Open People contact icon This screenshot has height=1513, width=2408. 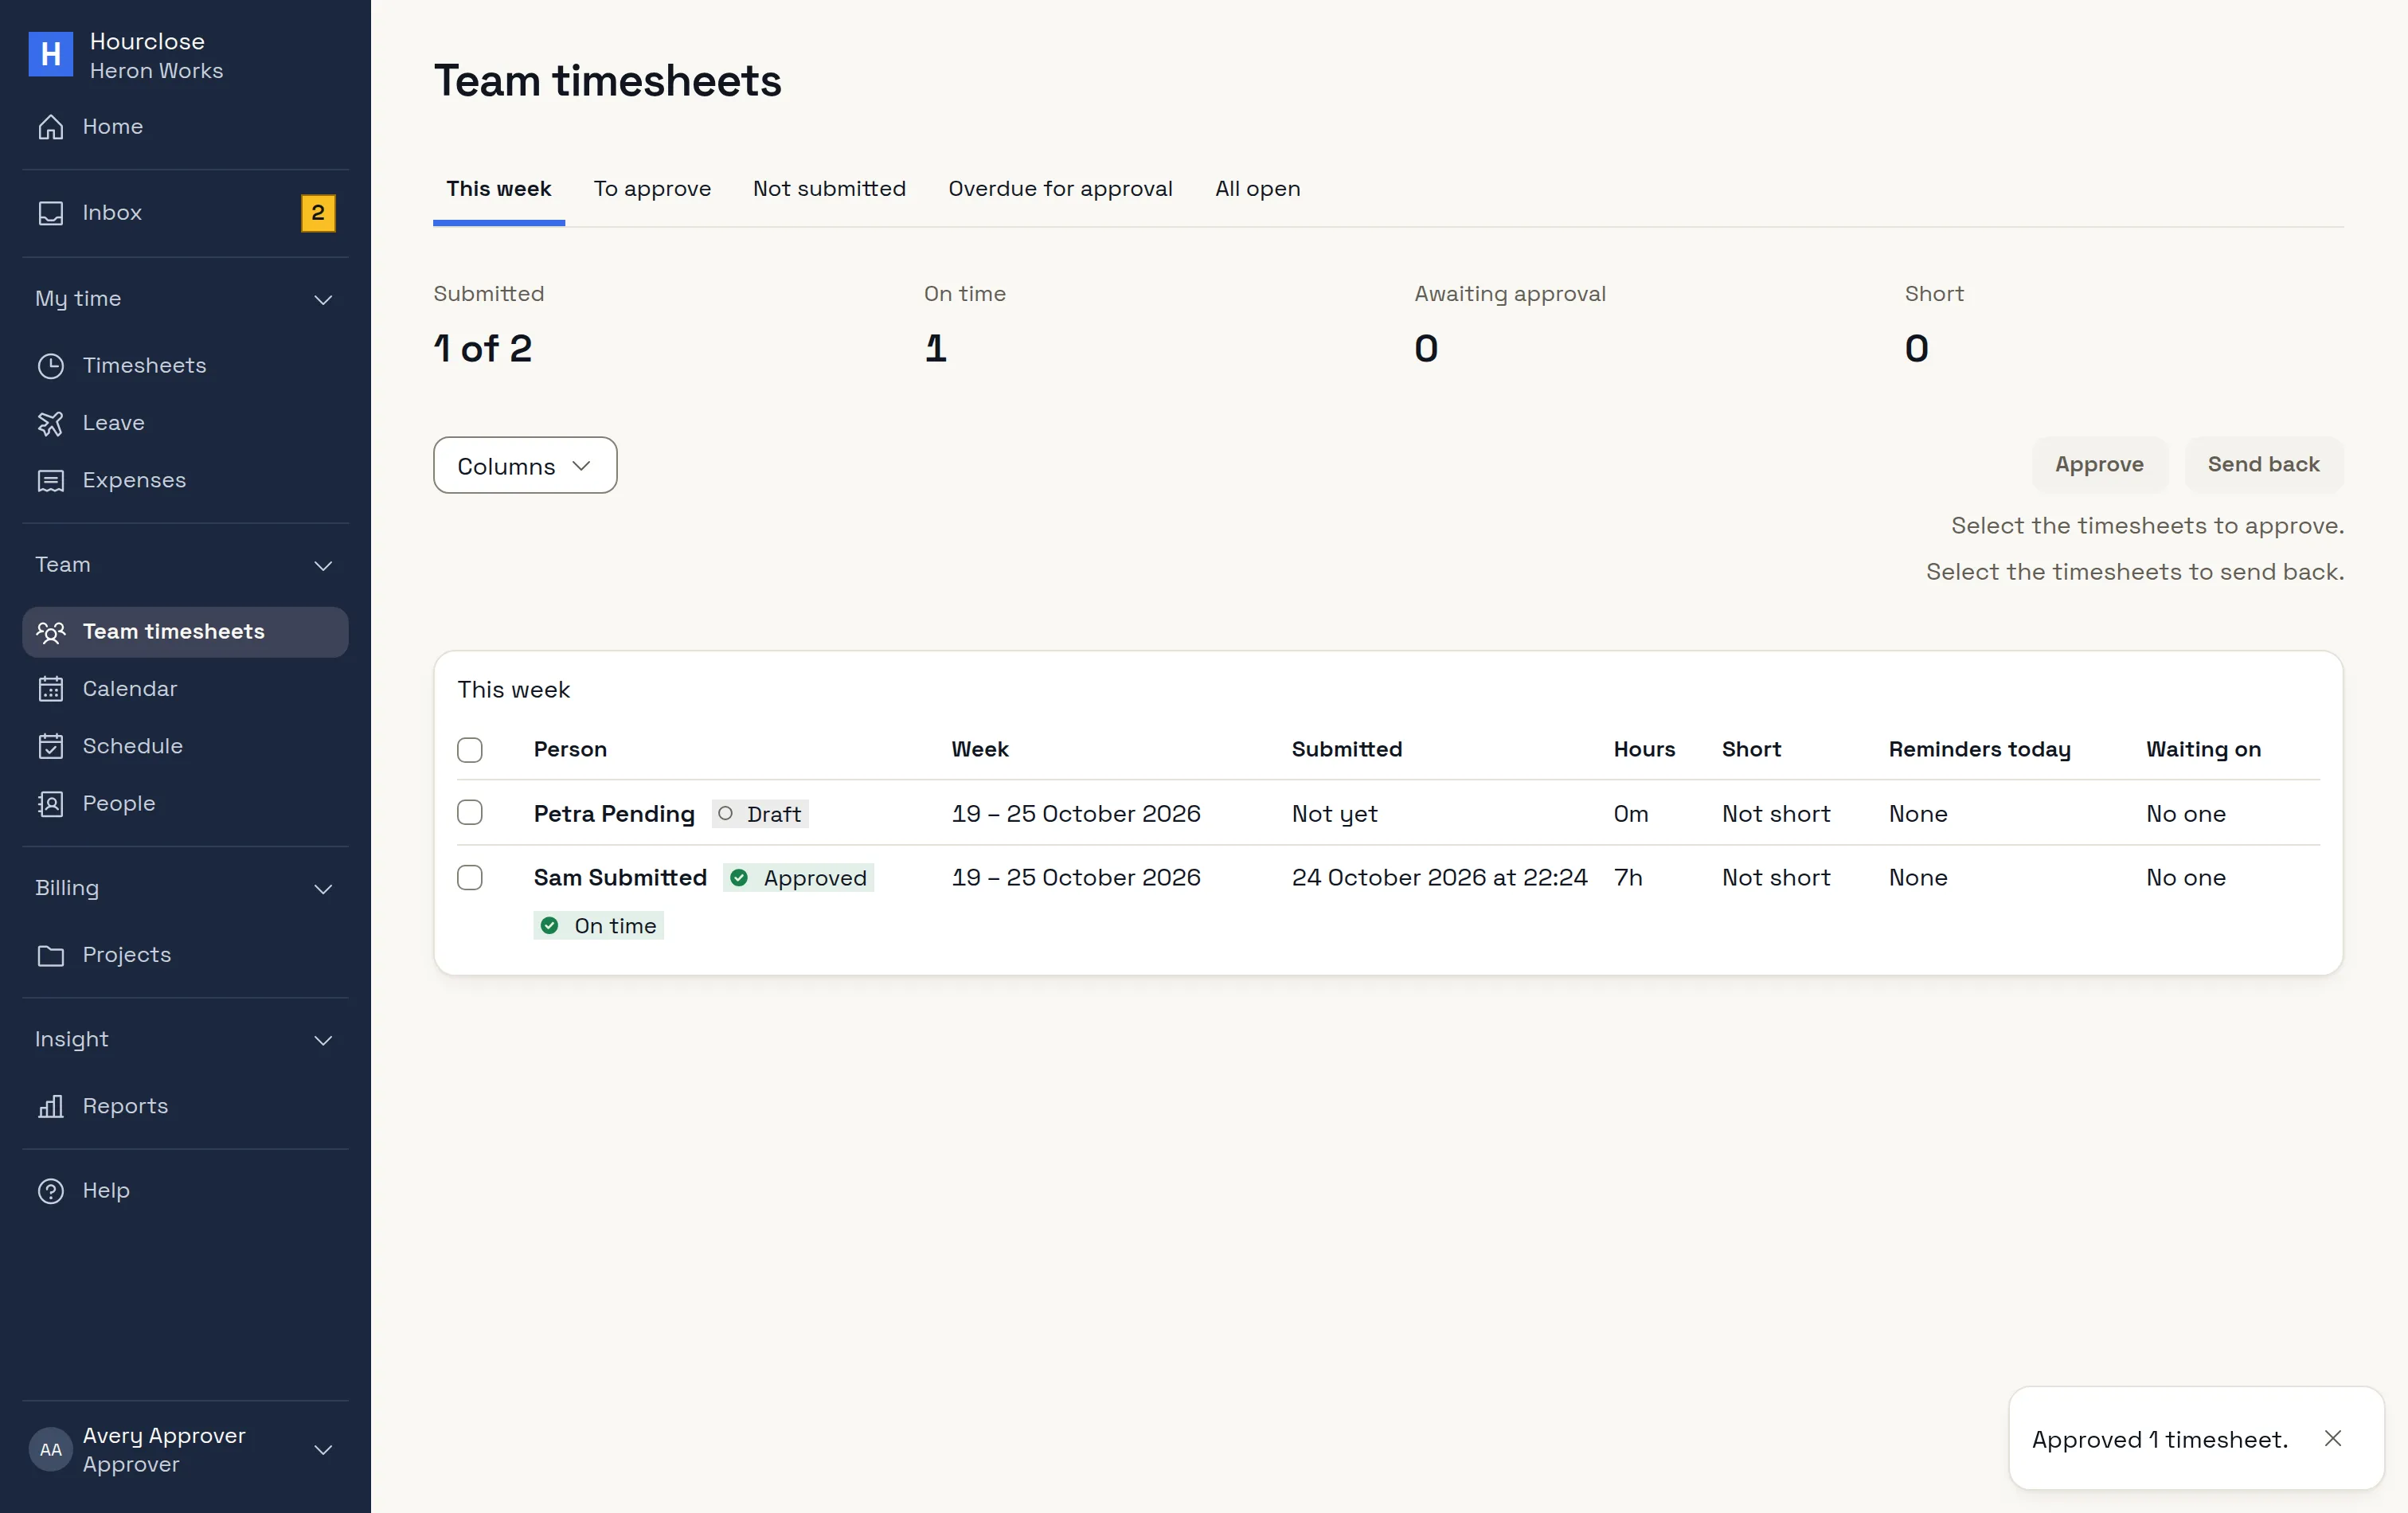pos(50,804)
